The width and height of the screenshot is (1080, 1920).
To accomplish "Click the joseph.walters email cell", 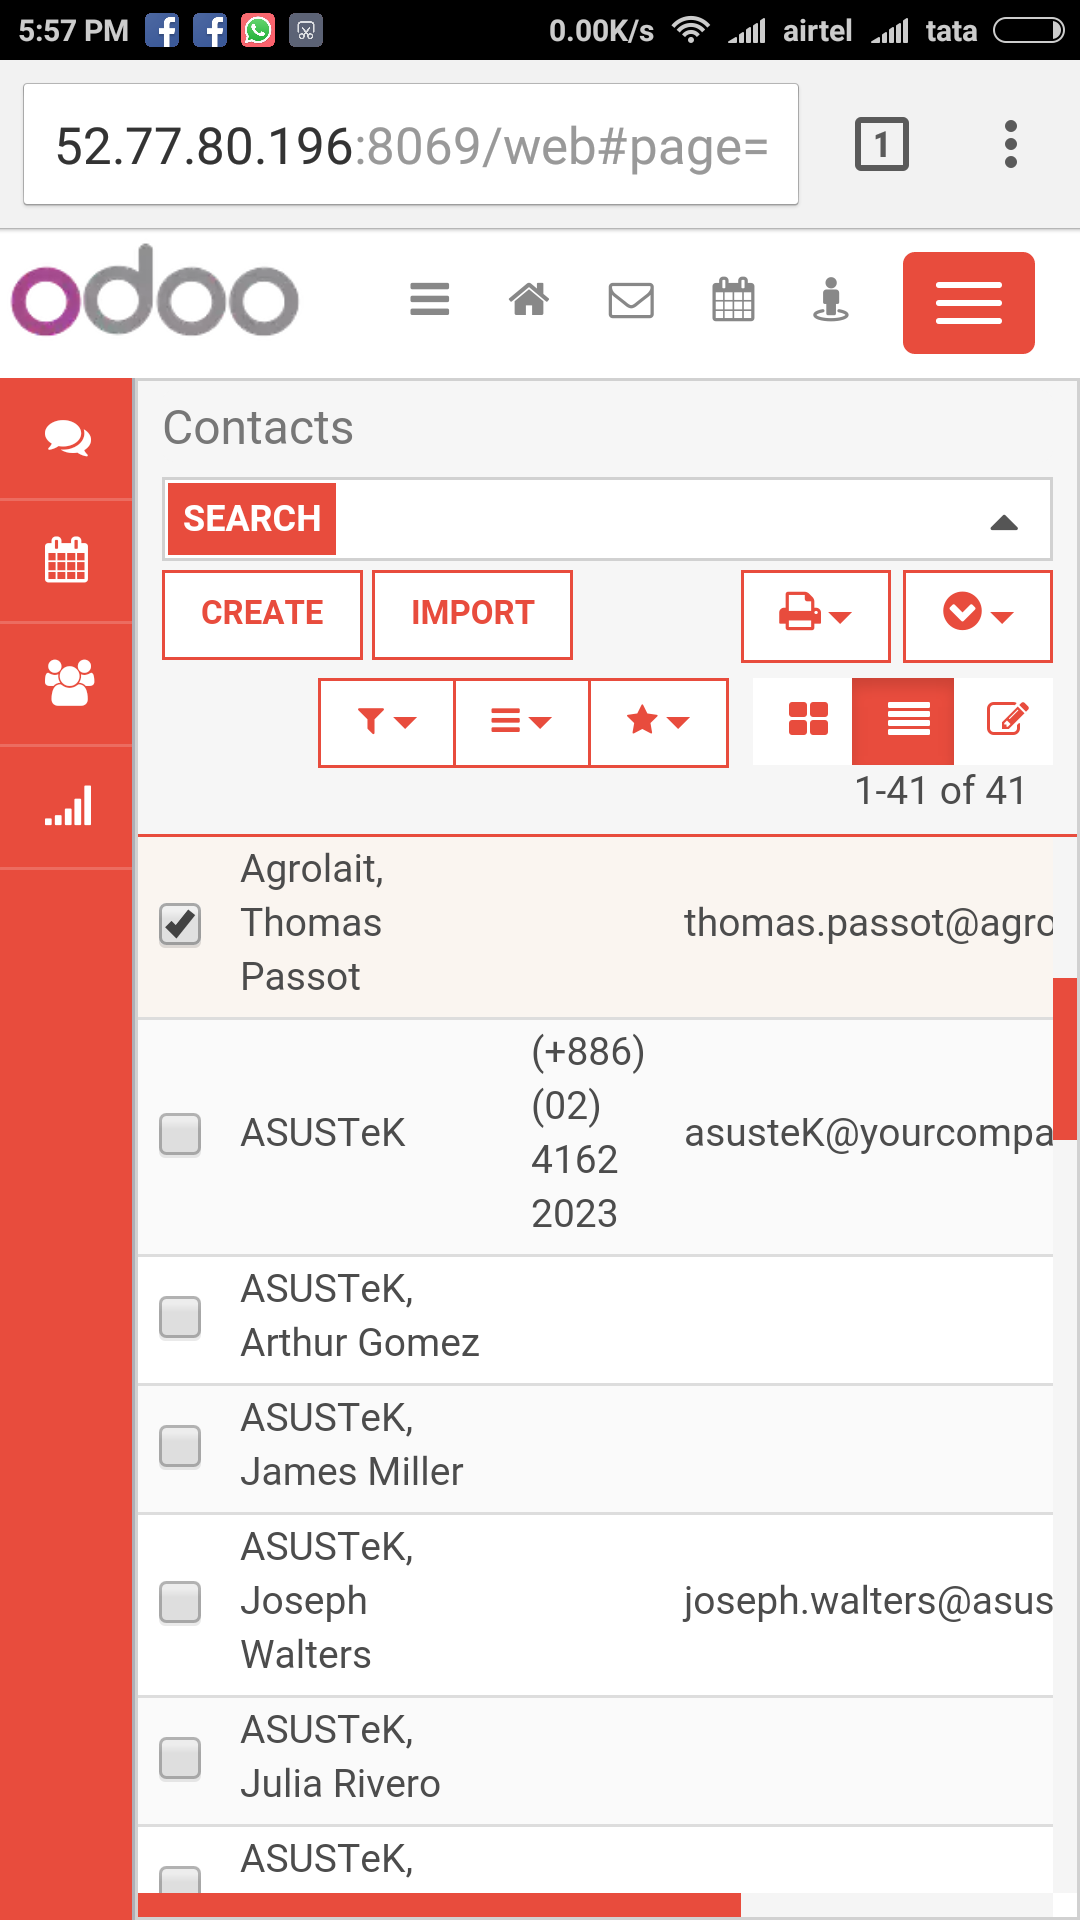I will point(868,1601).
